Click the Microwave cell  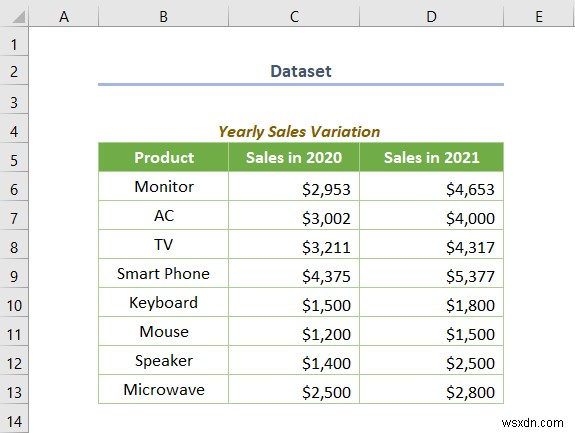click(164, 390)
